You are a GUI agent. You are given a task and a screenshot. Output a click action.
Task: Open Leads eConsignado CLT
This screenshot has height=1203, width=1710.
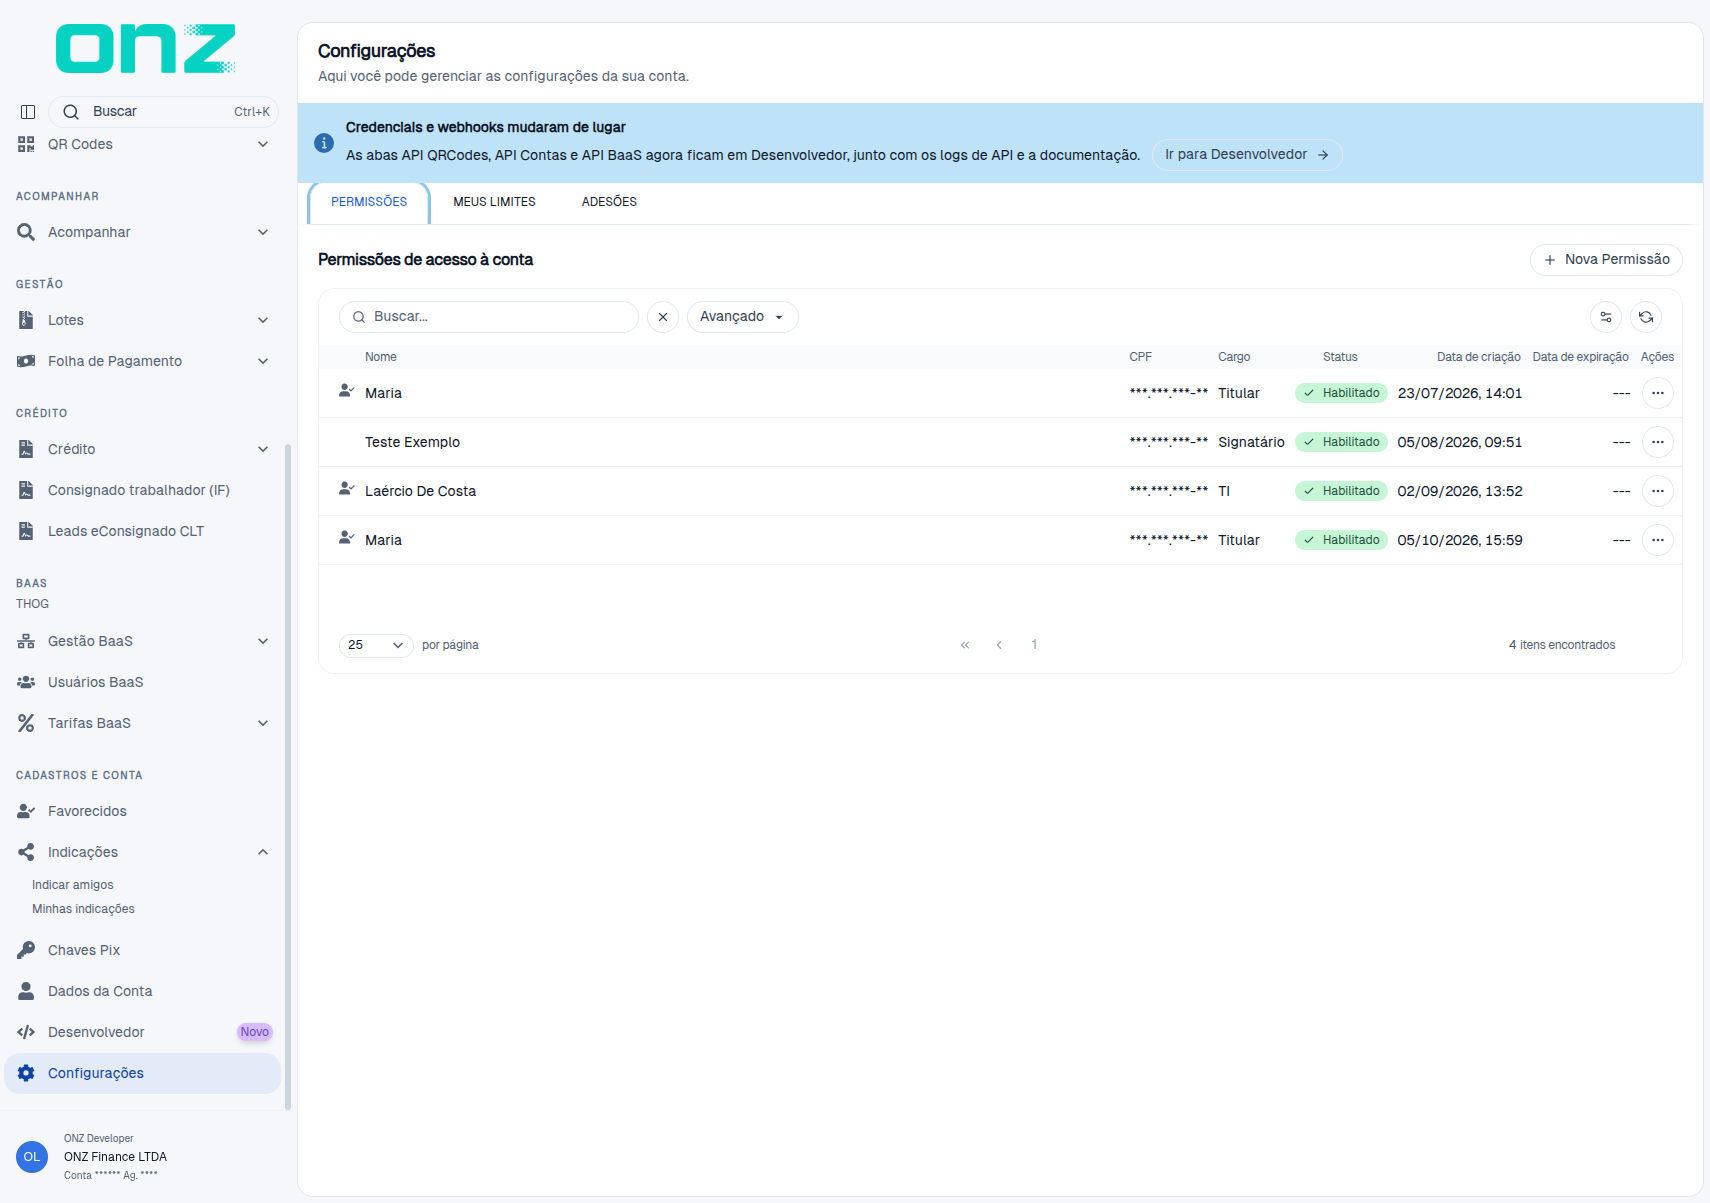click(142, 531)
